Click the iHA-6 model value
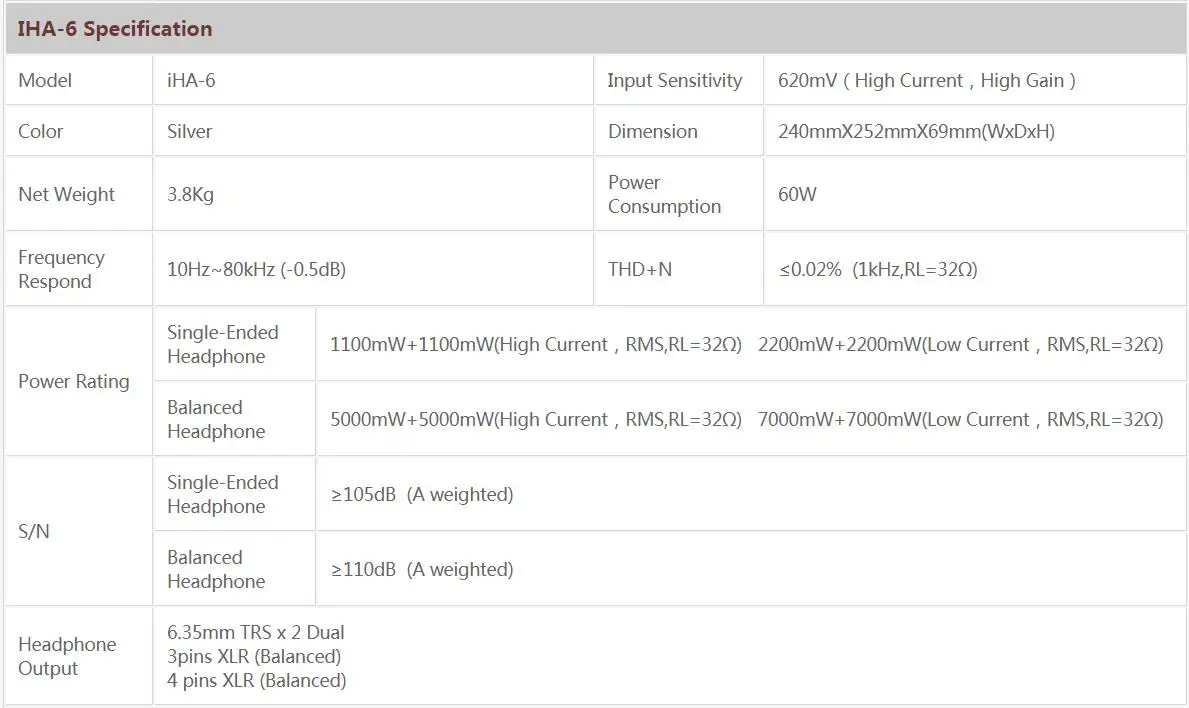The height and width of the screenshot is (708, 1189). pyautogui.click(x=191, y=80)
